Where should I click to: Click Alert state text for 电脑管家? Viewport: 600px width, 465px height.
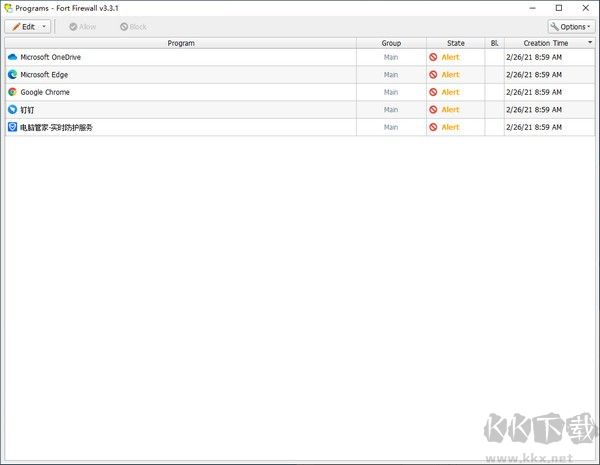click(x=450, y=127)
